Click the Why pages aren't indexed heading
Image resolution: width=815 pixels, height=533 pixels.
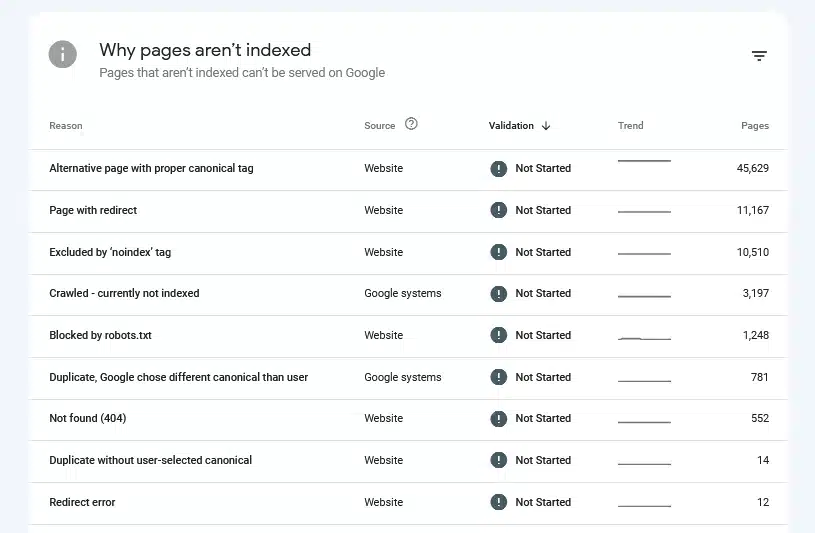[x=205, y=50]
